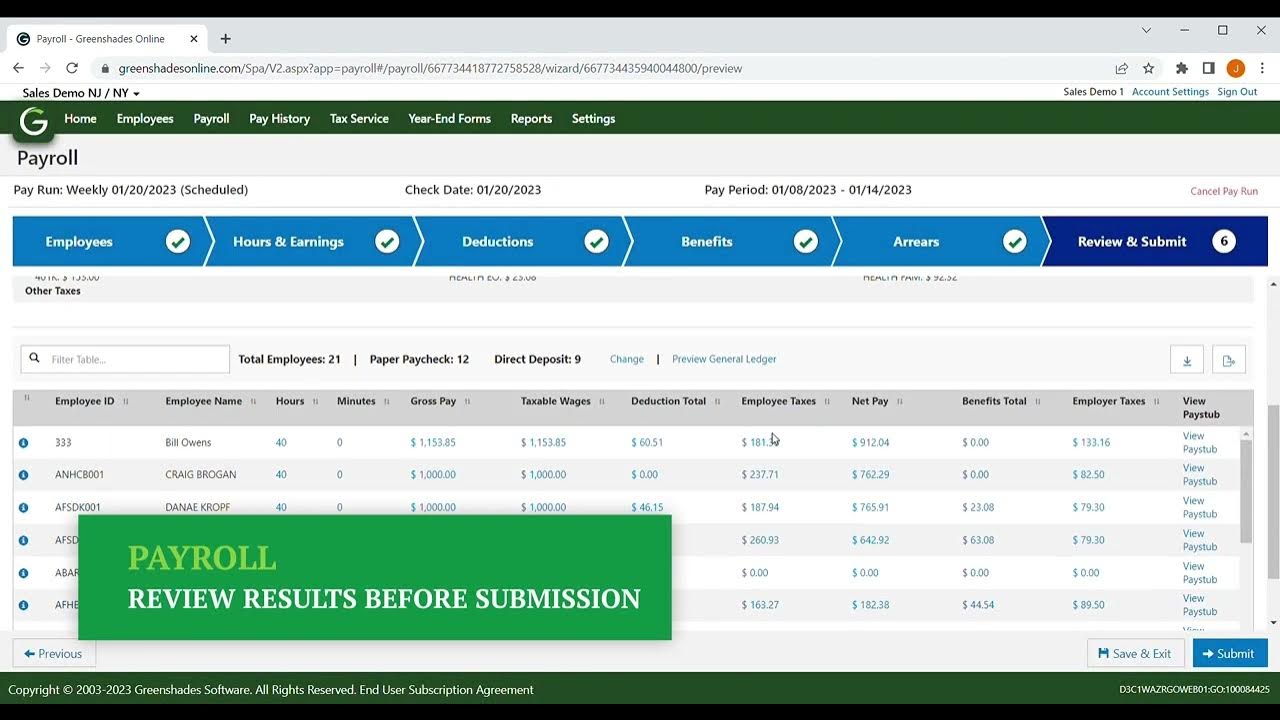The image size is (1280, 720).
Task: Sort by Employee Name column icon
Action: click(253, 402)
